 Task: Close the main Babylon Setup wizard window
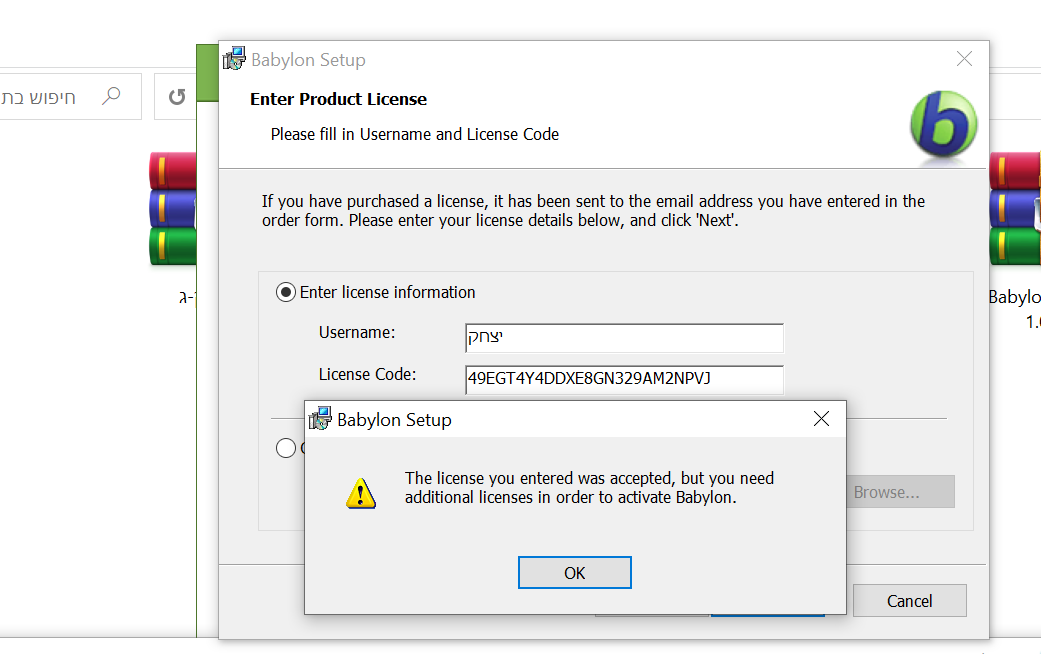[x=964, y=59]
